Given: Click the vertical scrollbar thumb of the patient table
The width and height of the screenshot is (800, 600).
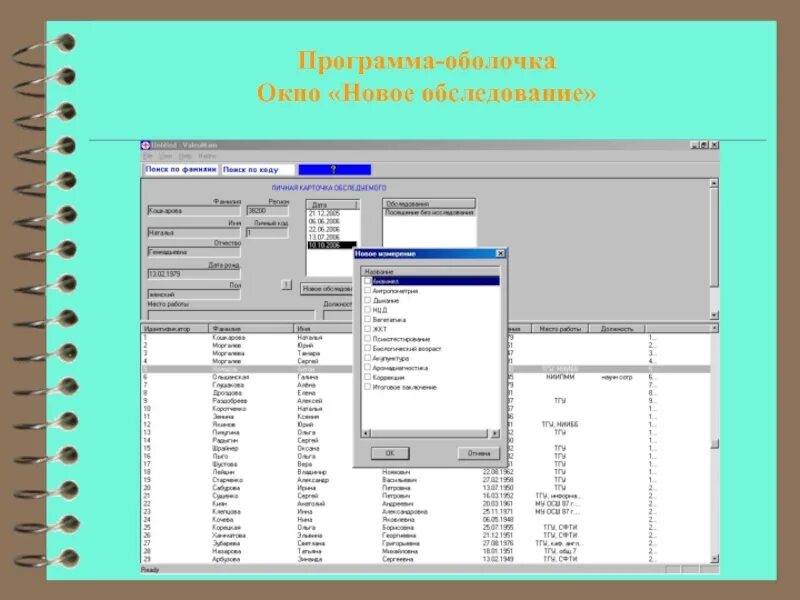Looking at the screenshot, I should (x=714, y=444).
